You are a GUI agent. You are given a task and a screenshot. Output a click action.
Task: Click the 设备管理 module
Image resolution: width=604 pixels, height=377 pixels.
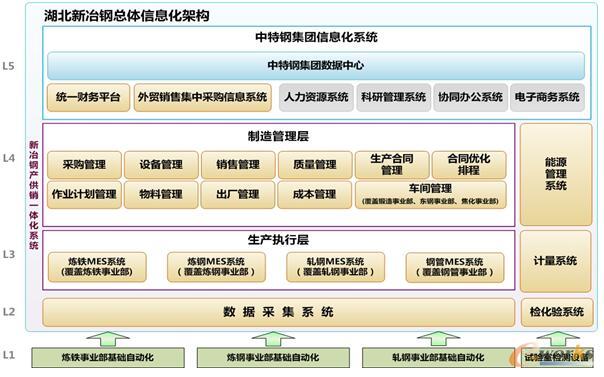pos(161,165)
